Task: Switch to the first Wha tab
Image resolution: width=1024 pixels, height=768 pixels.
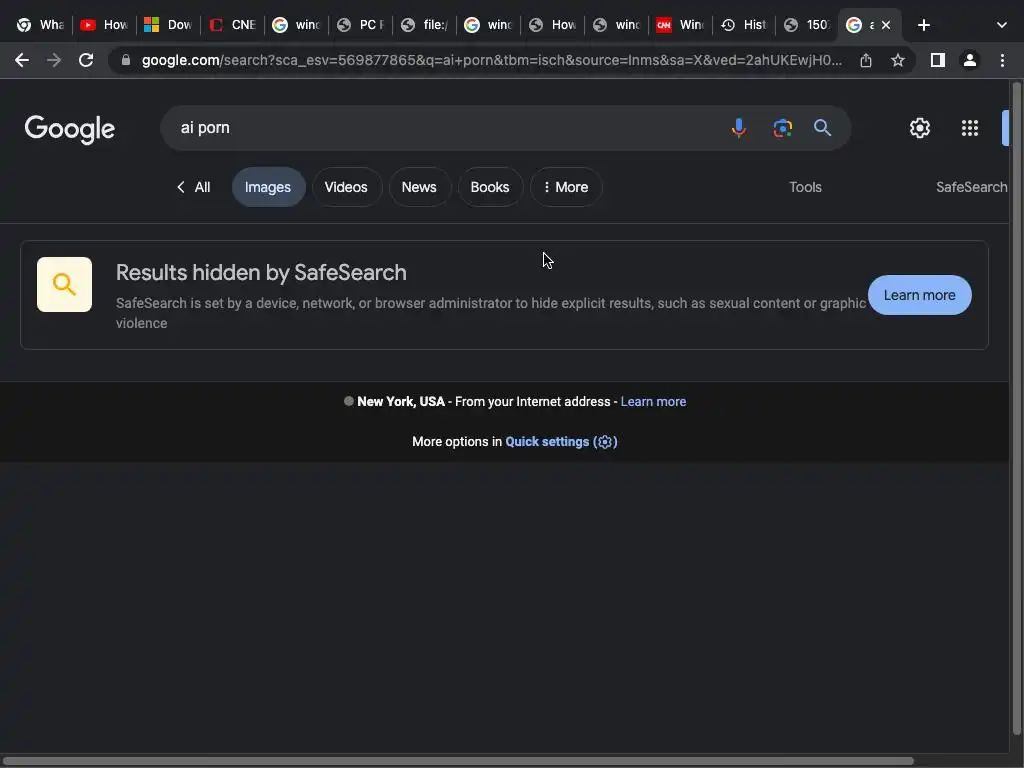Action: tap(40, 25)
